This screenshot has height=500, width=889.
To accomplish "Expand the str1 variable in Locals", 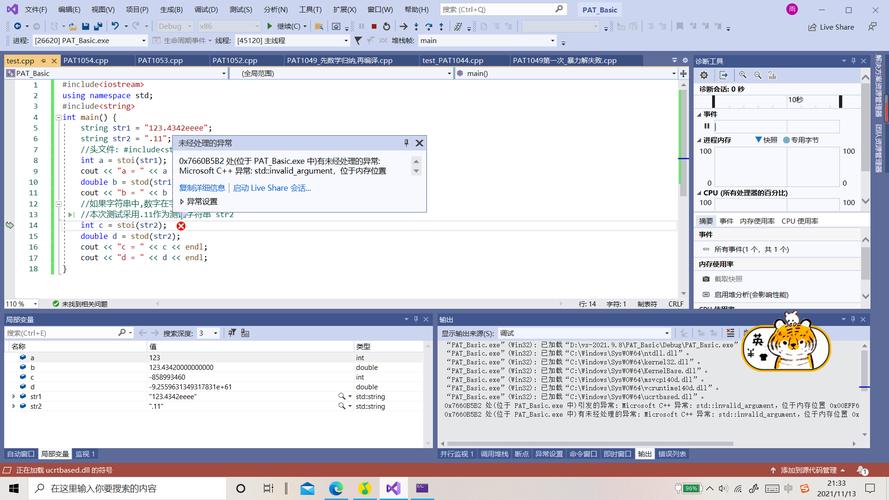I will 13,396.
